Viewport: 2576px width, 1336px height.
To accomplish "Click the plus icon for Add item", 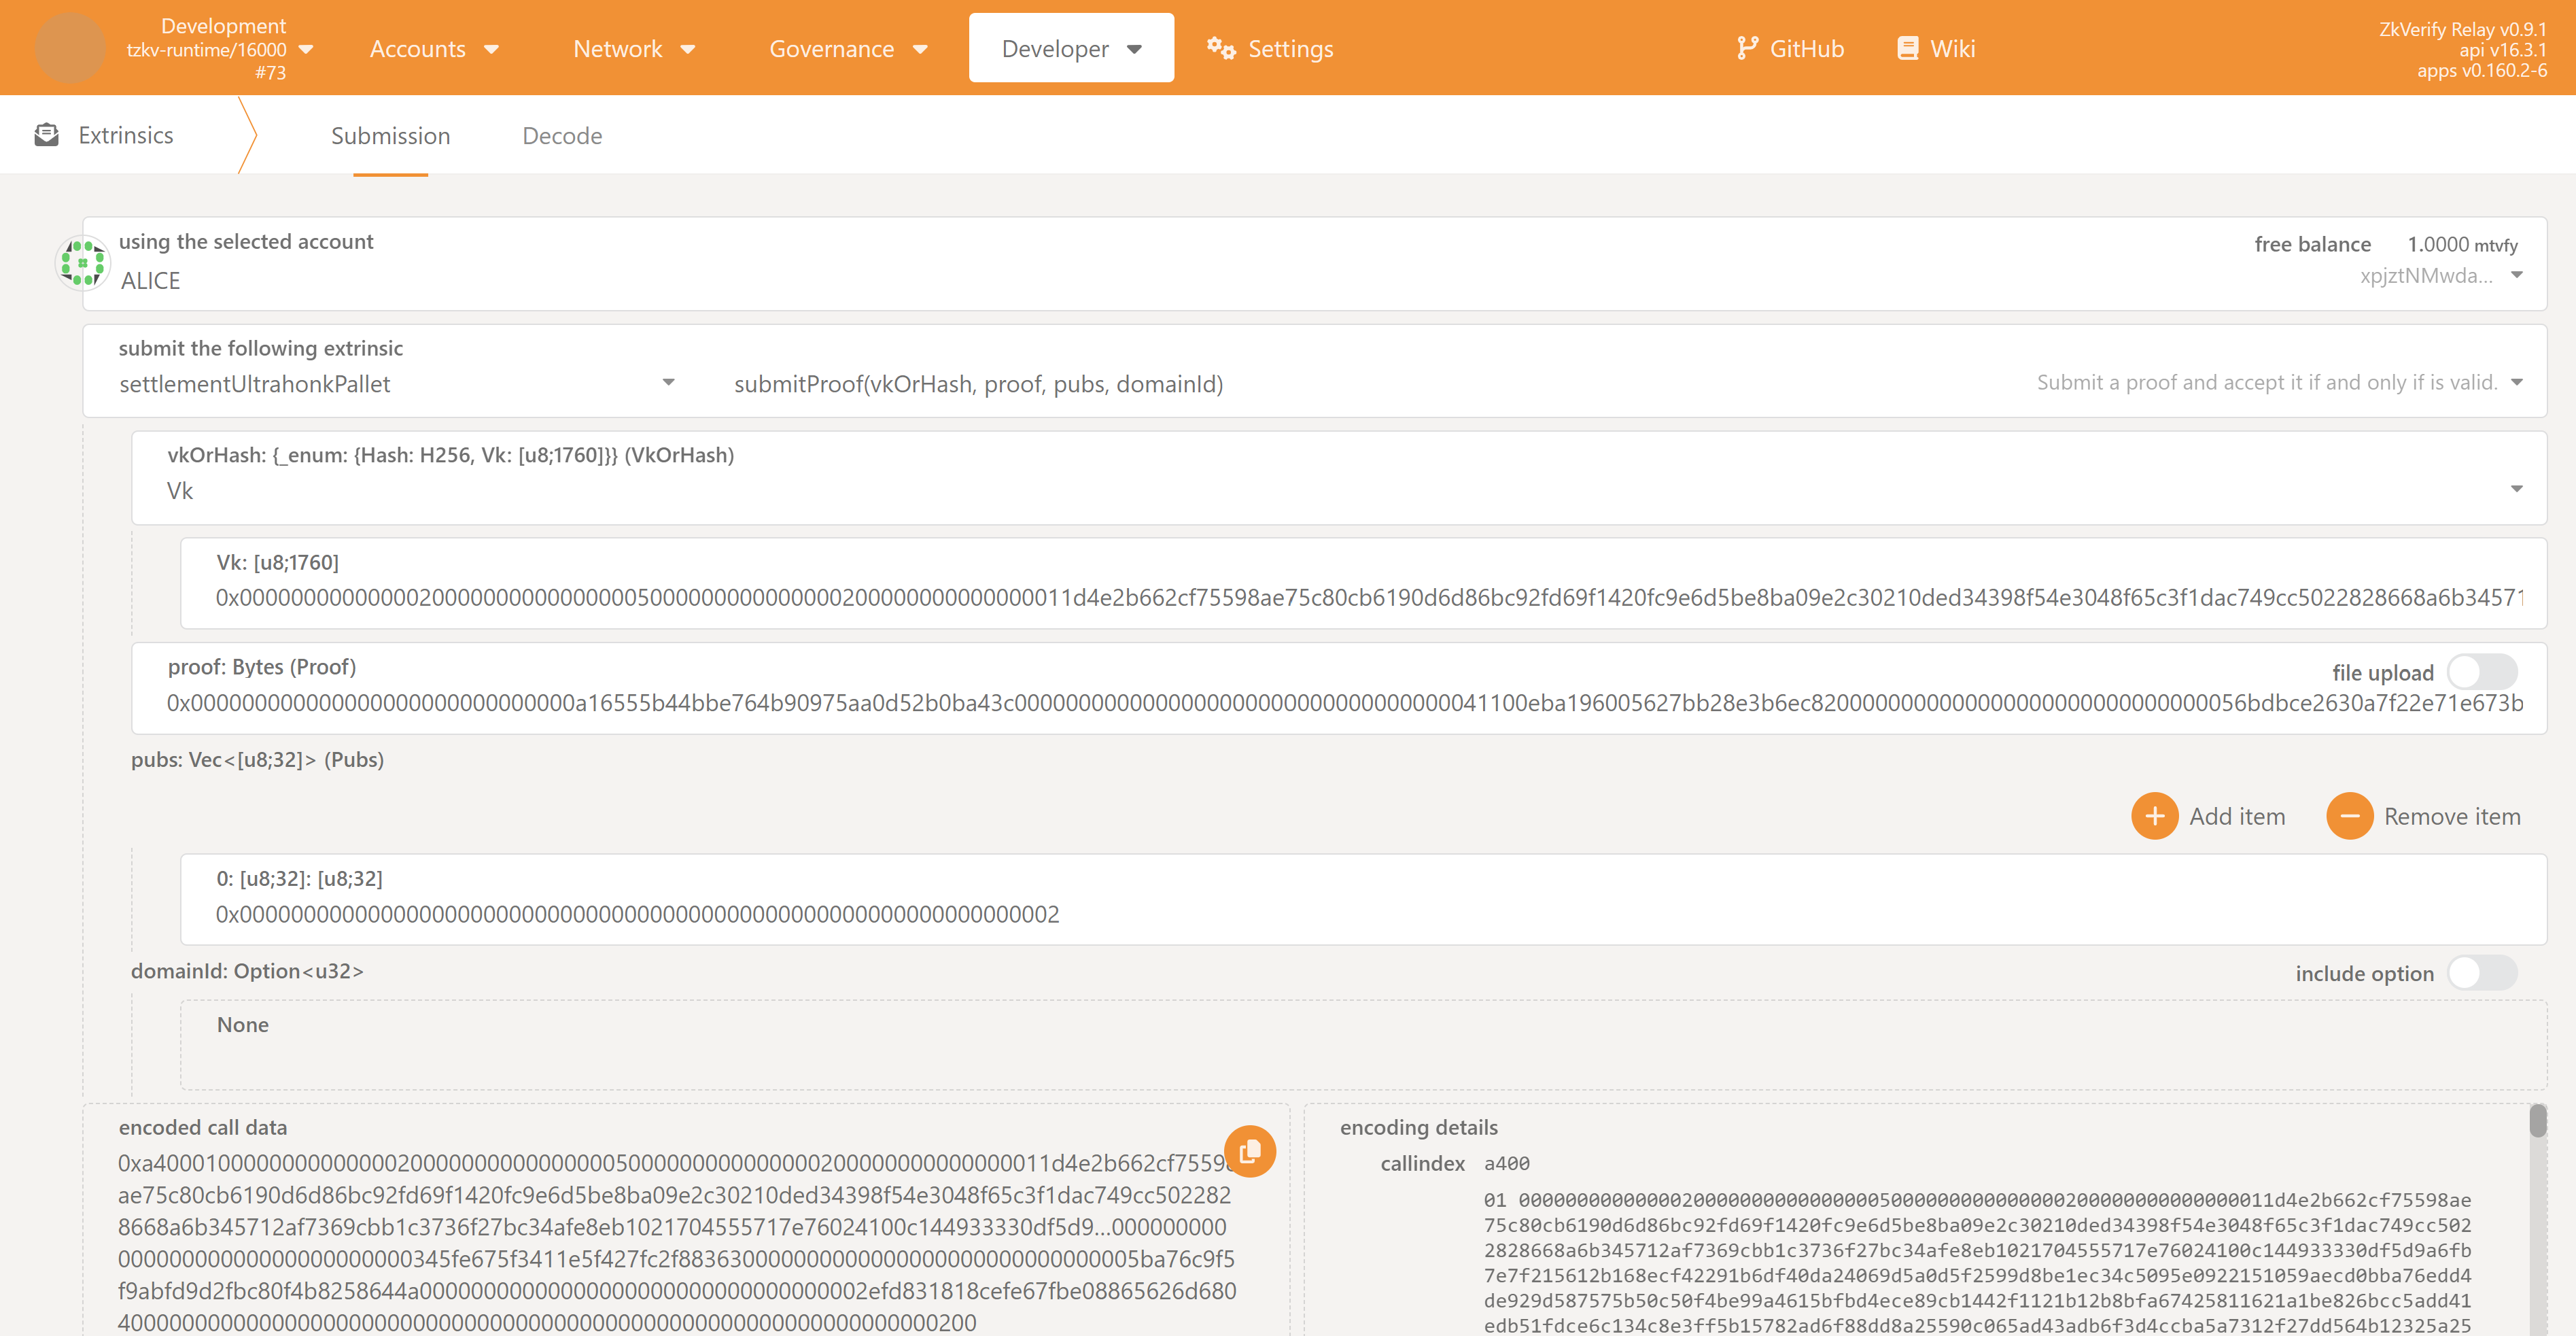I will [x=2154, y=816].
